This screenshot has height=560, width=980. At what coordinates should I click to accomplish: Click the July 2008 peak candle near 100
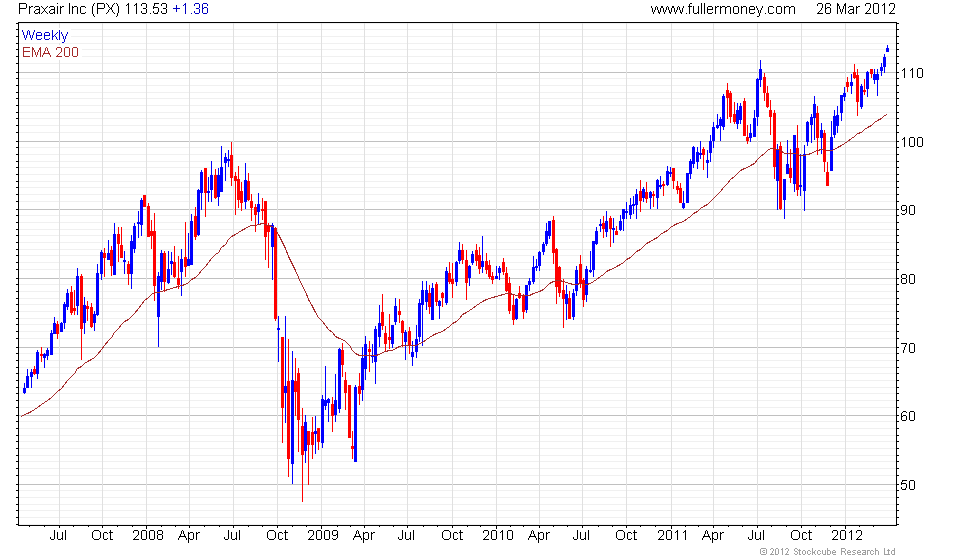(x=231, y=160)
